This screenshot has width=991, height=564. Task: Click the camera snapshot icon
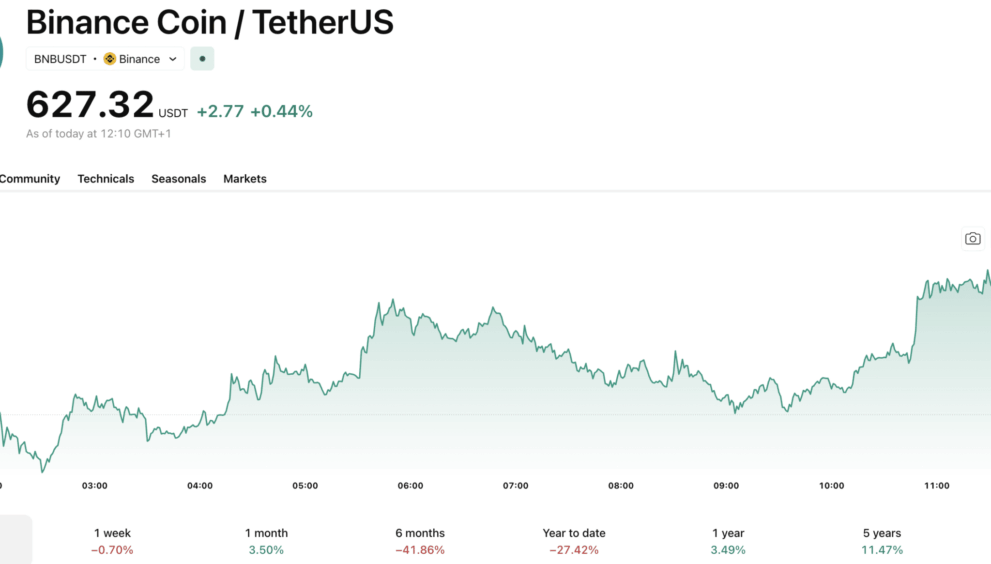(972, 238)
